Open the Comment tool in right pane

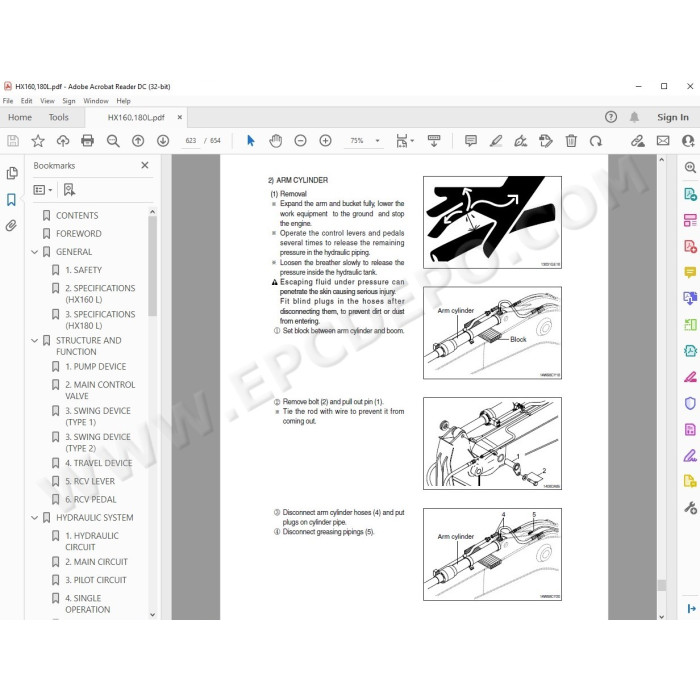tap(690, 272)
